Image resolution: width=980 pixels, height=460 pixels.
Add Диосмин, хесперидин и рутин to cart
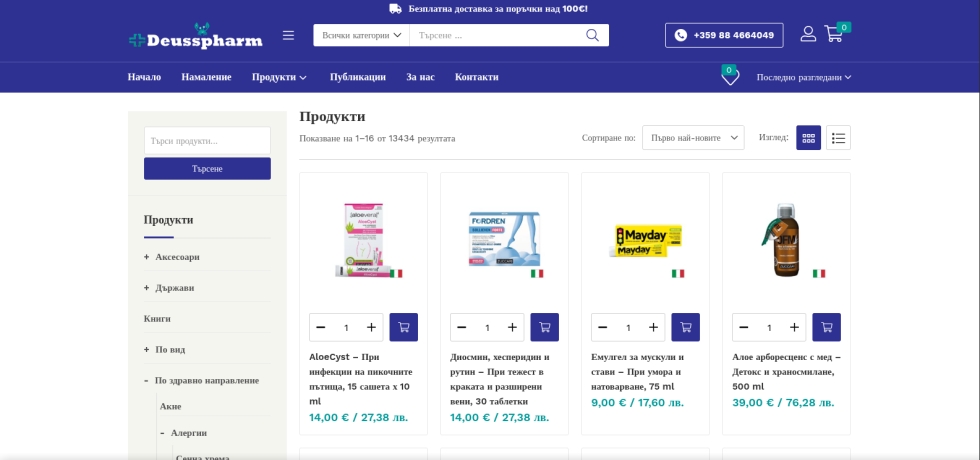click(x=544, y=327)
